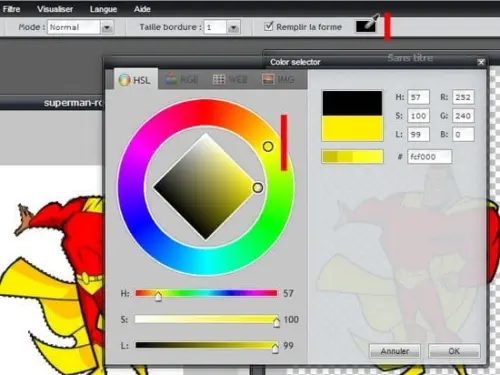Click the yellow new color swatch

tap(352, 128)
